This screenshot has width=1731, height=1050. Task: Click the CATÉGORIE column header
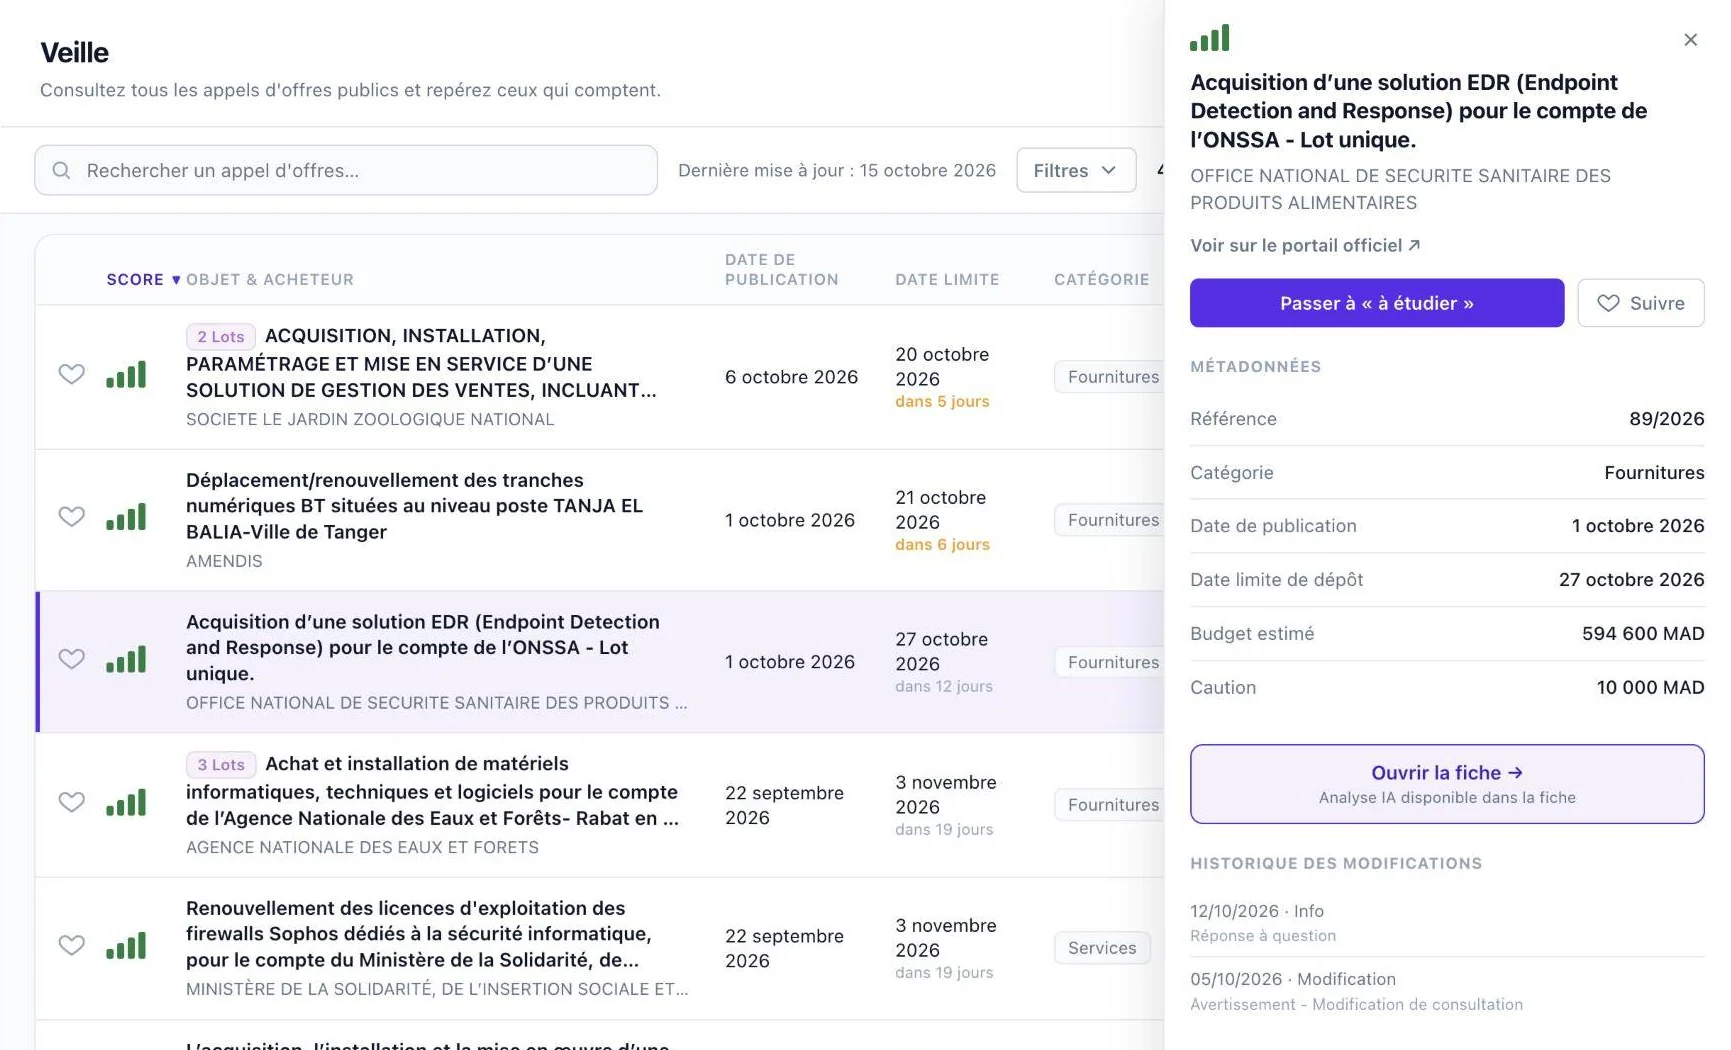tap(1101, 280)
